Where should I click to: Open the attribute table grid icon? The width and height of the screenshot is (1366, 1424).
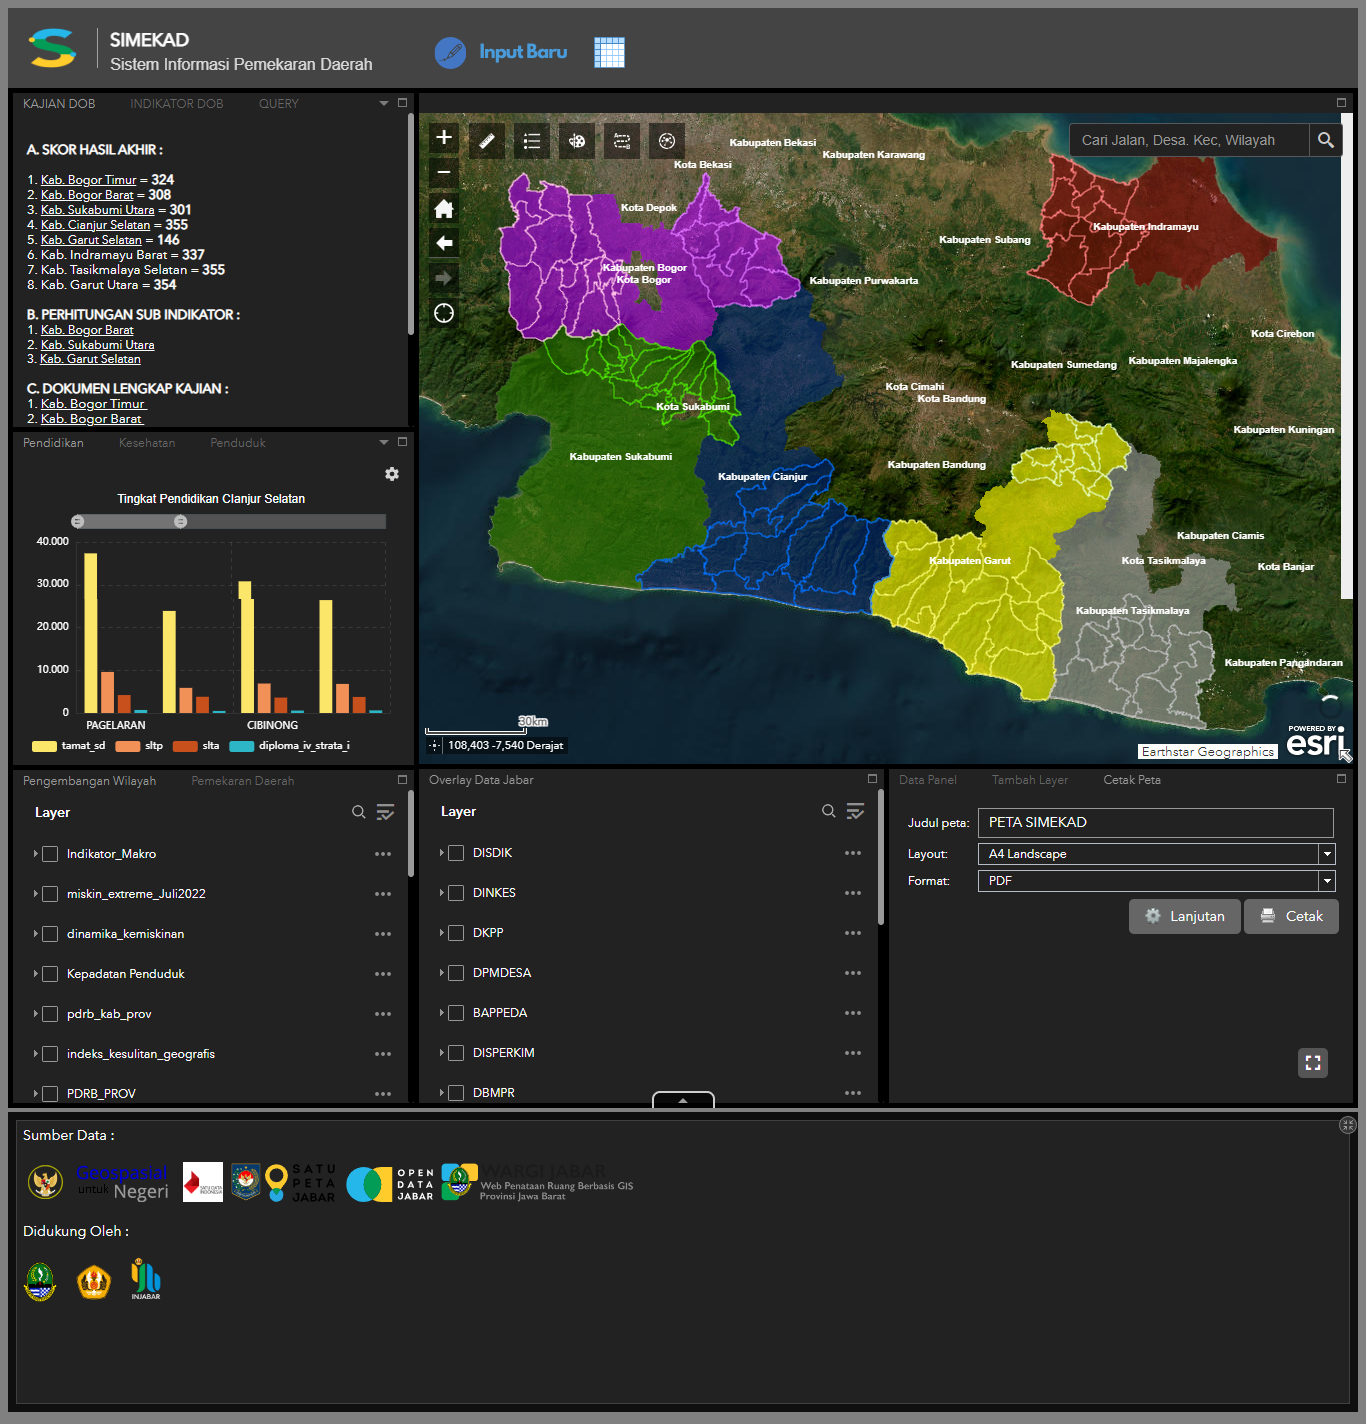pos(609,52)
